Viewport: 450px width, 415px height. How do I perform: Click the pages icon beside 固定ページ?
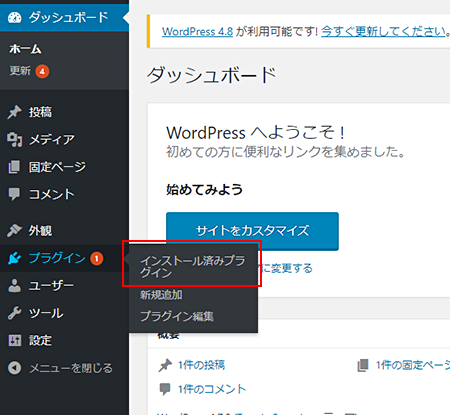click(x=14, y=167)
